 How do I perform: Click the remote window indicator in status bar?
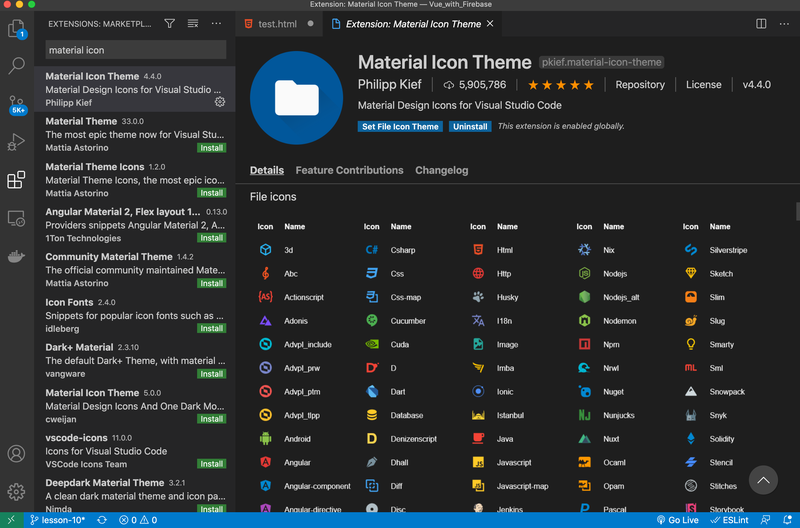[11, 520]
